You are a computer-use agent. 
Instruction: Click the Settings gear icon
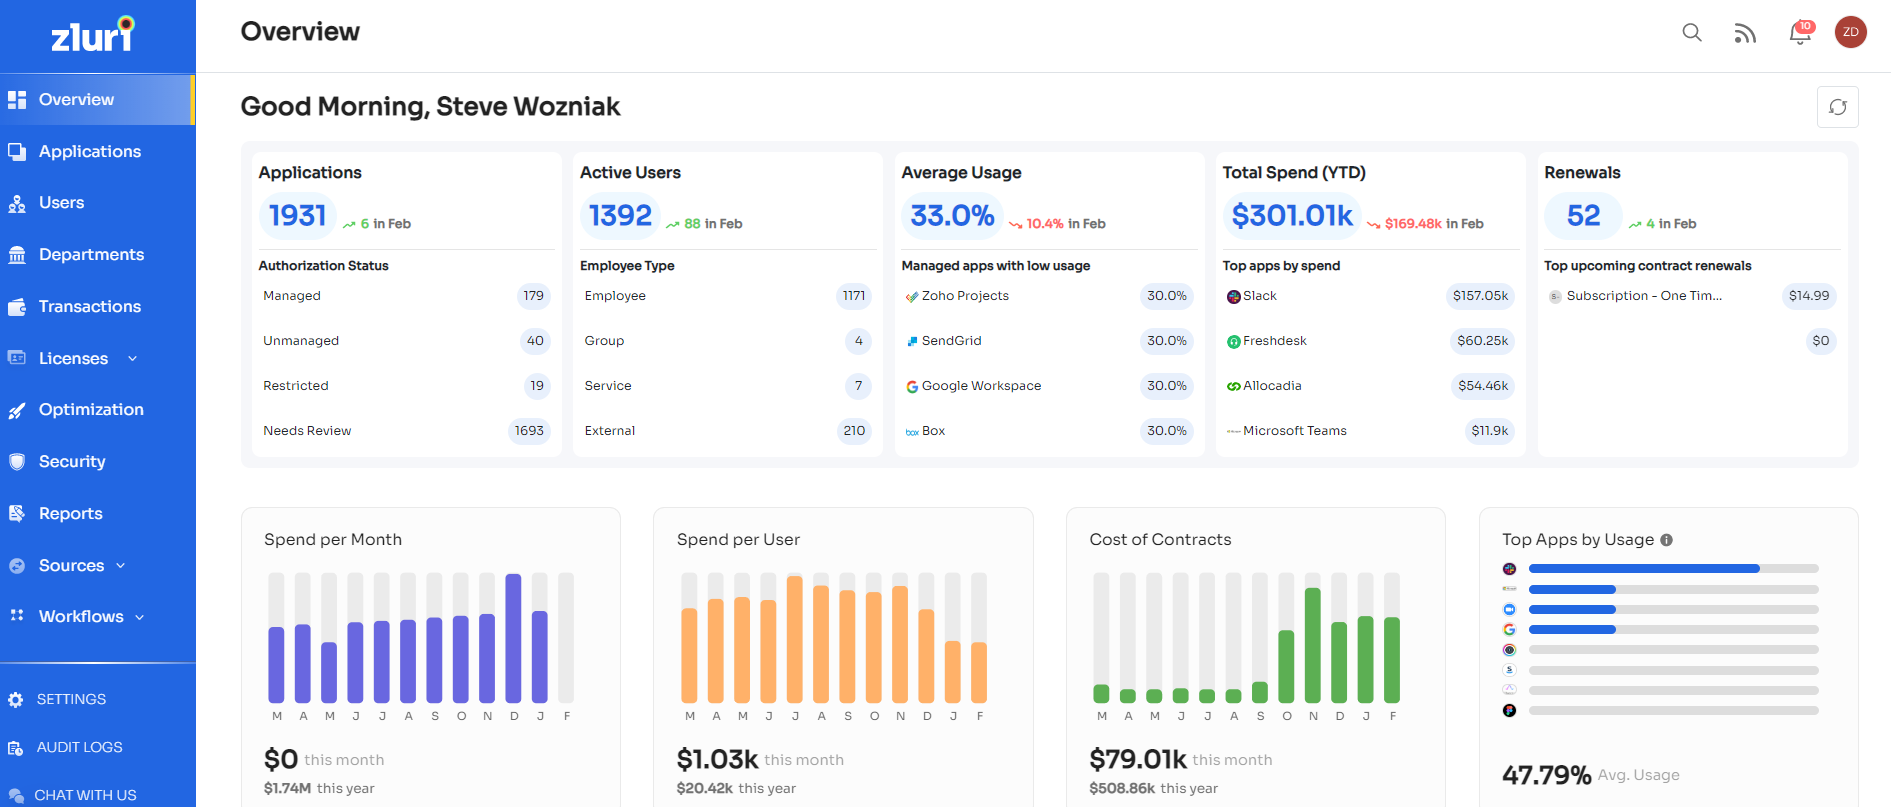(x=16, y=700)
